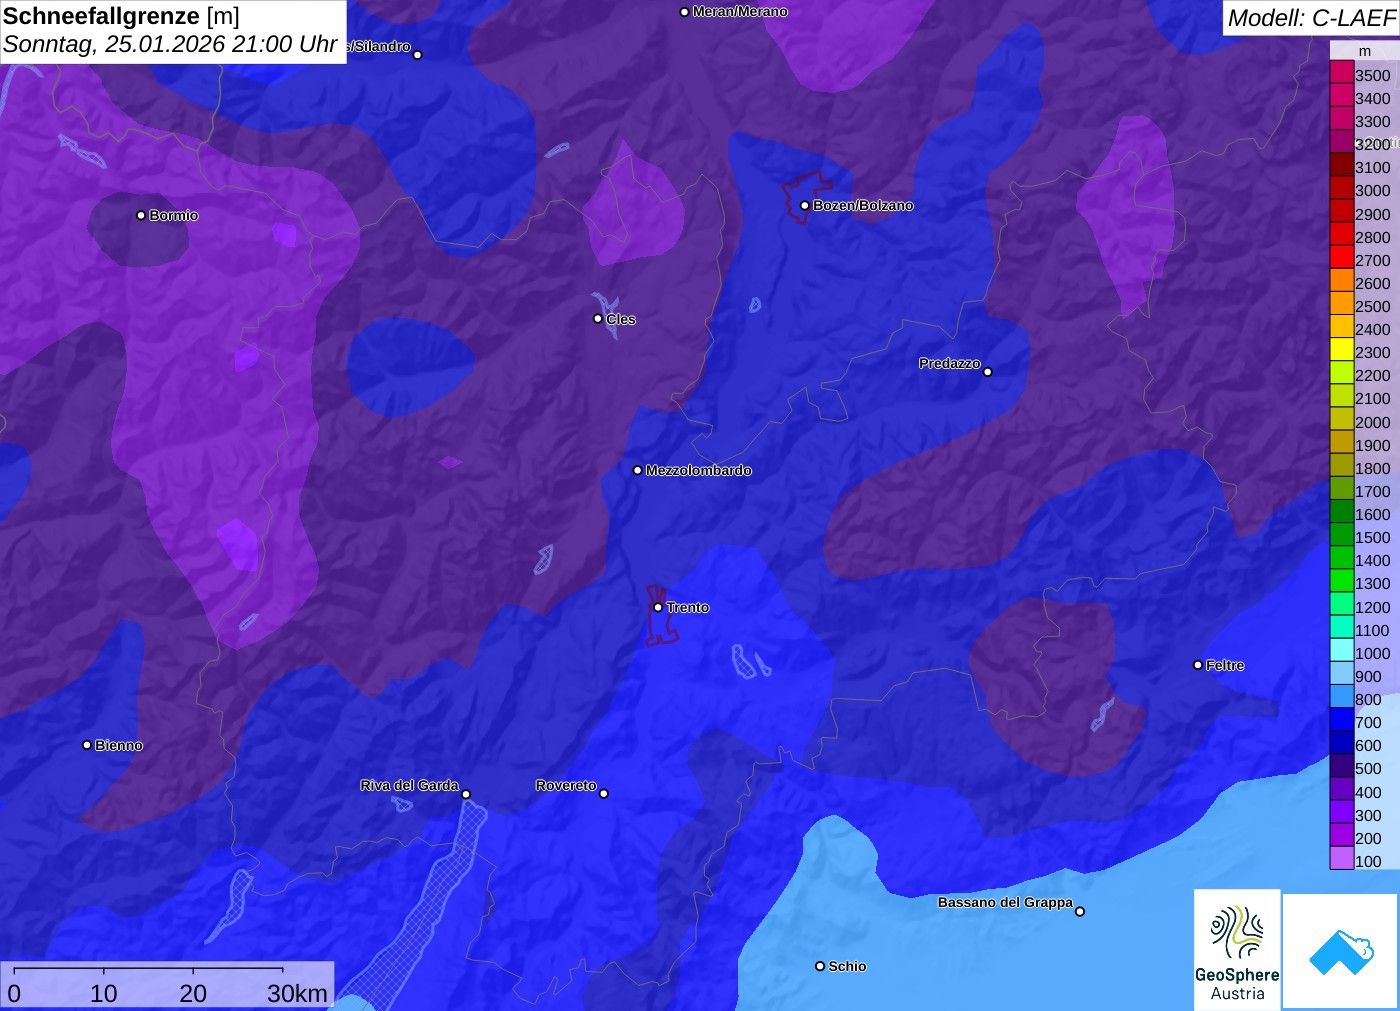Click the 100 m legend color swatch
1400x1011 pixels.
[x=1342, y=860]
